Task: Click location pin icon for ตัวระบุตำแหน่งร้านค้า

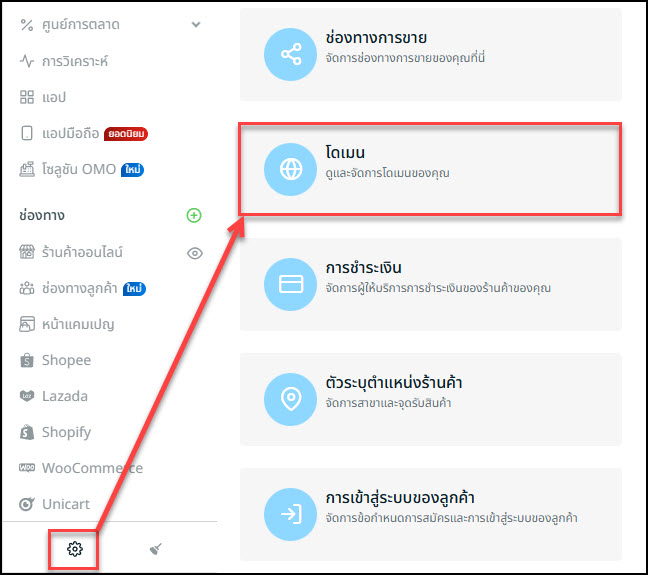Action: click(291, 399)
